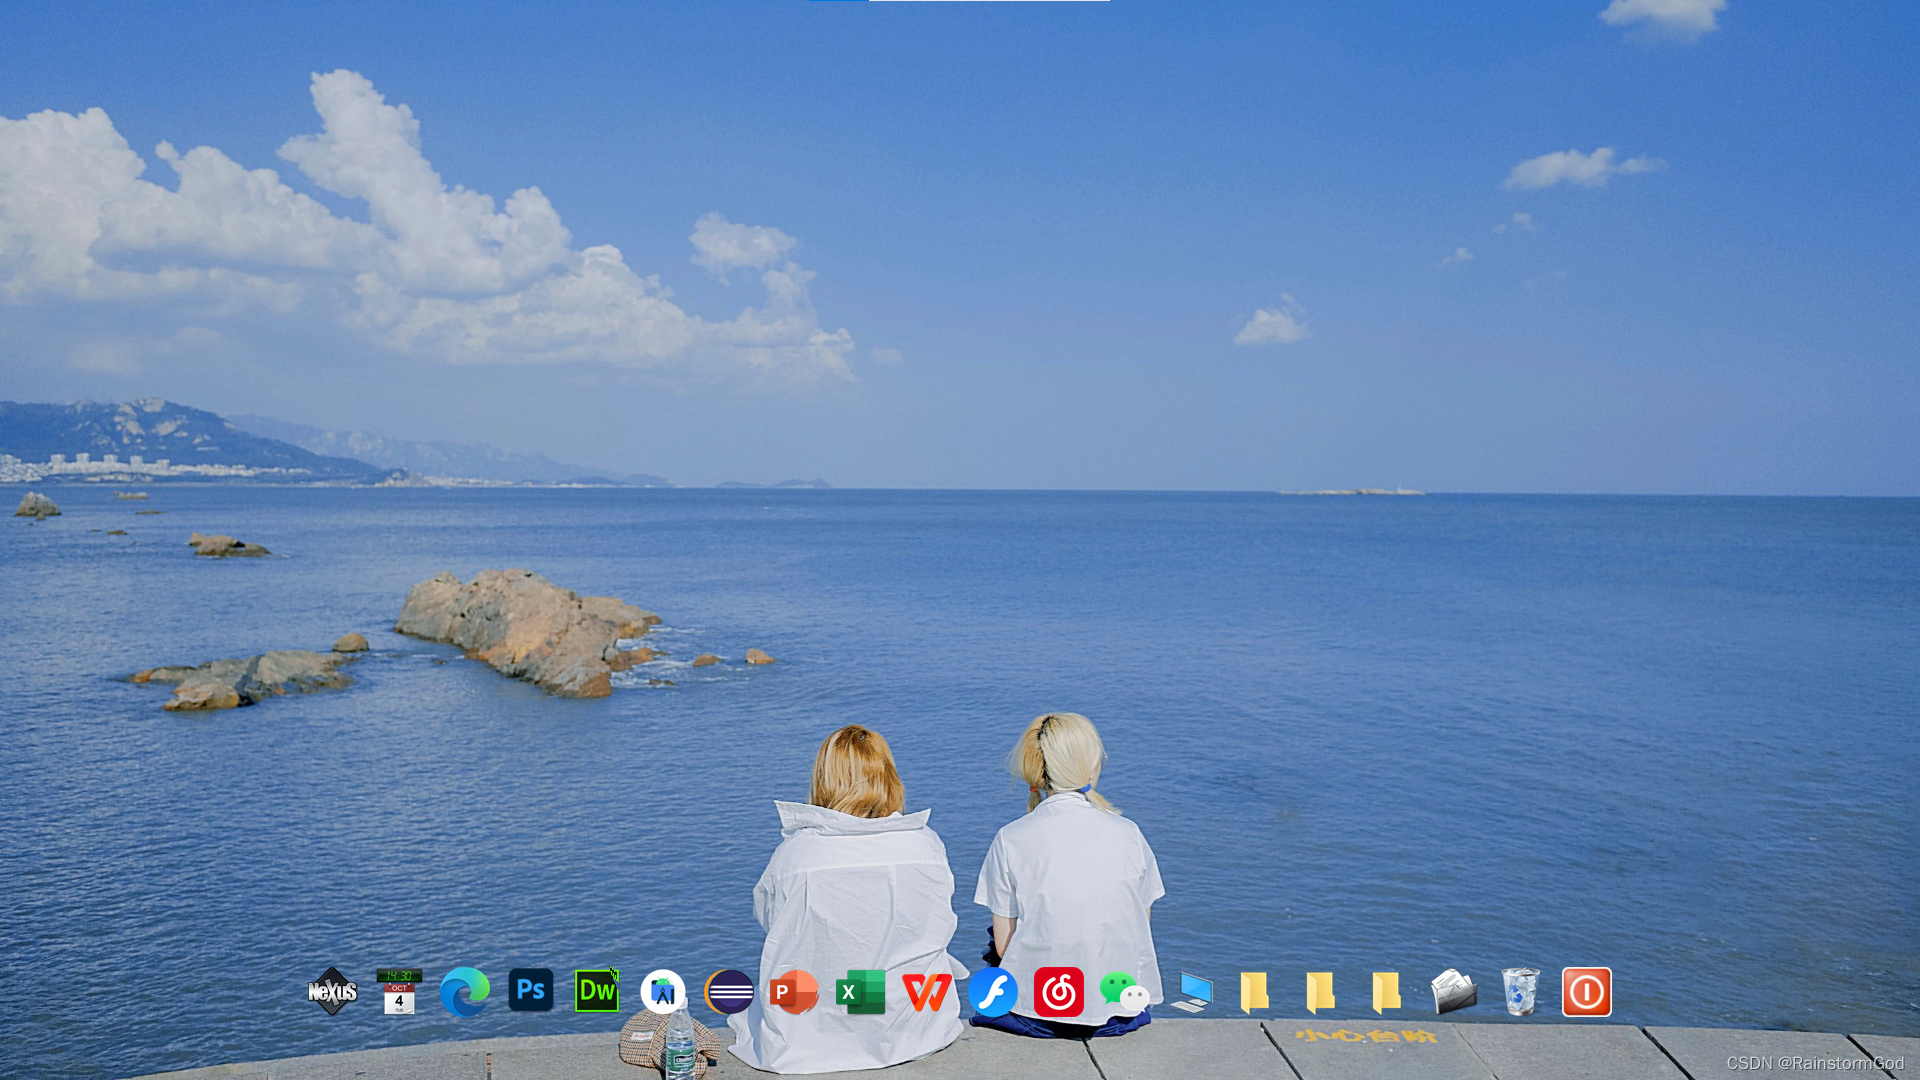Open WeChat from the dock
1920x1080 pixels.
coord(1124,992)
